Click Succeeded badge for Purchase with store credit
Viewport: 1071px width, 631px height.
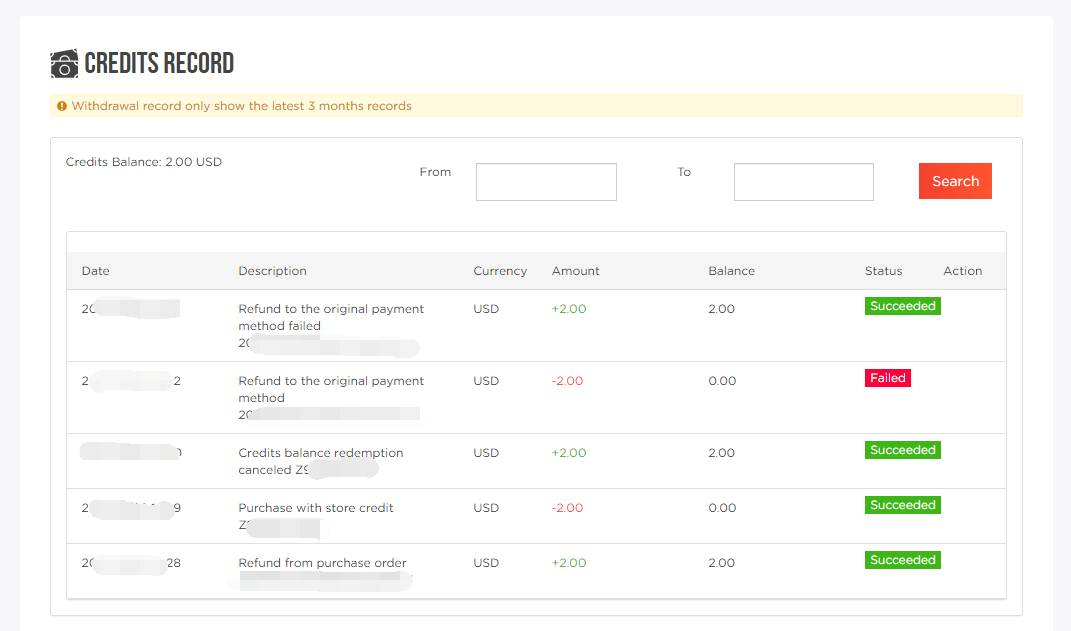(902, 505)
